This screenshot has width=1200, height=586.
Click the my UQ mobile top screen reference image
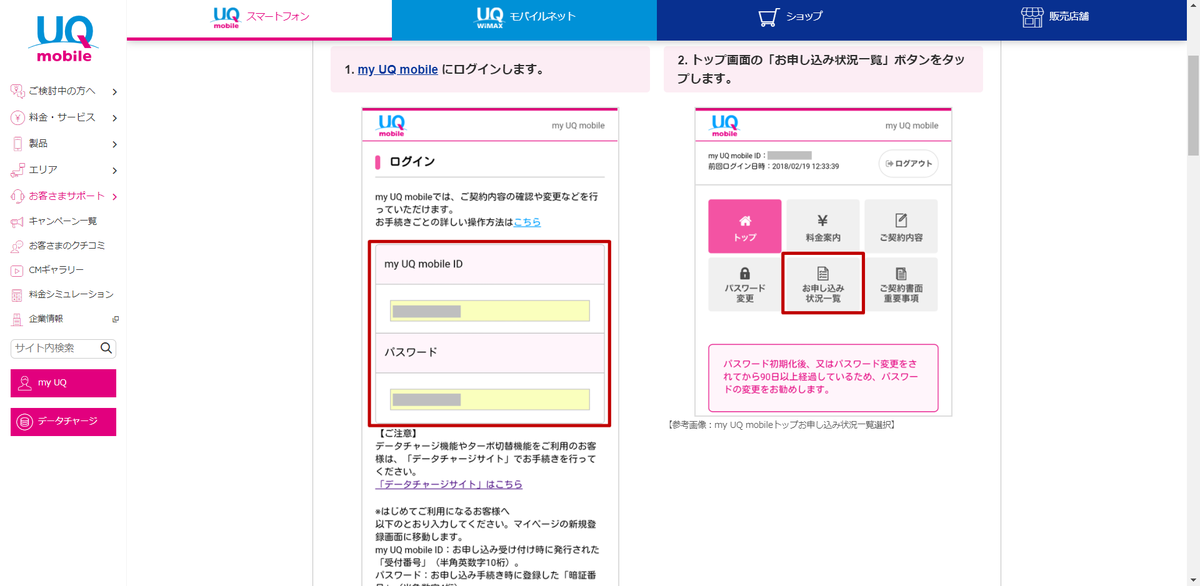(823, 262)
